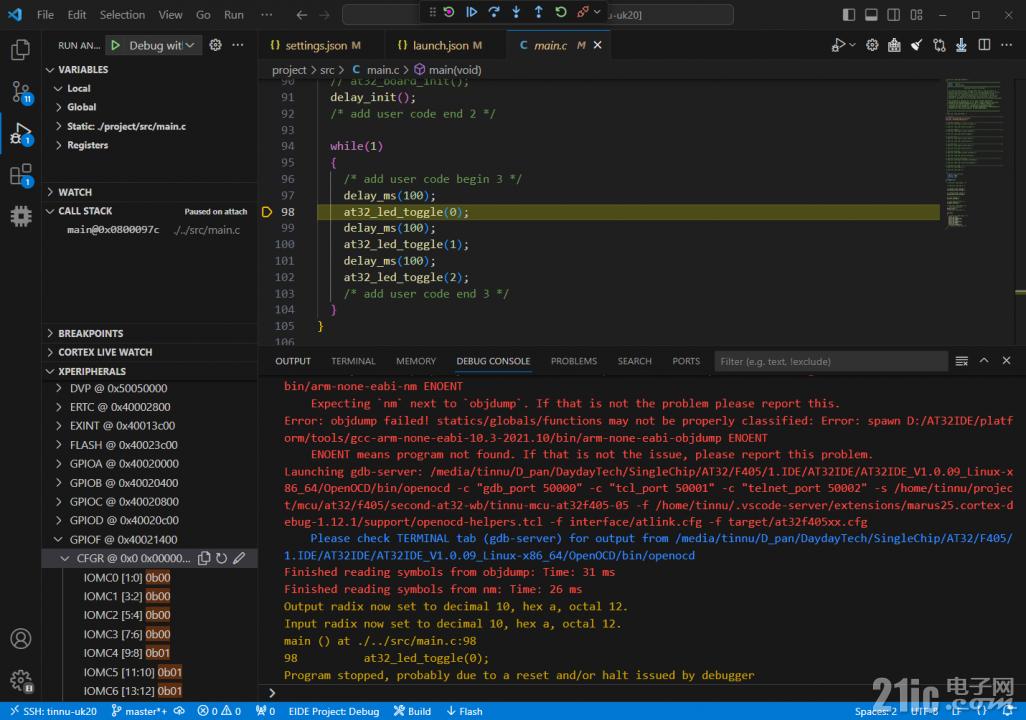Click the Flash button in status bar
The image size is (1026, 720).
click(x=465, y=711)
